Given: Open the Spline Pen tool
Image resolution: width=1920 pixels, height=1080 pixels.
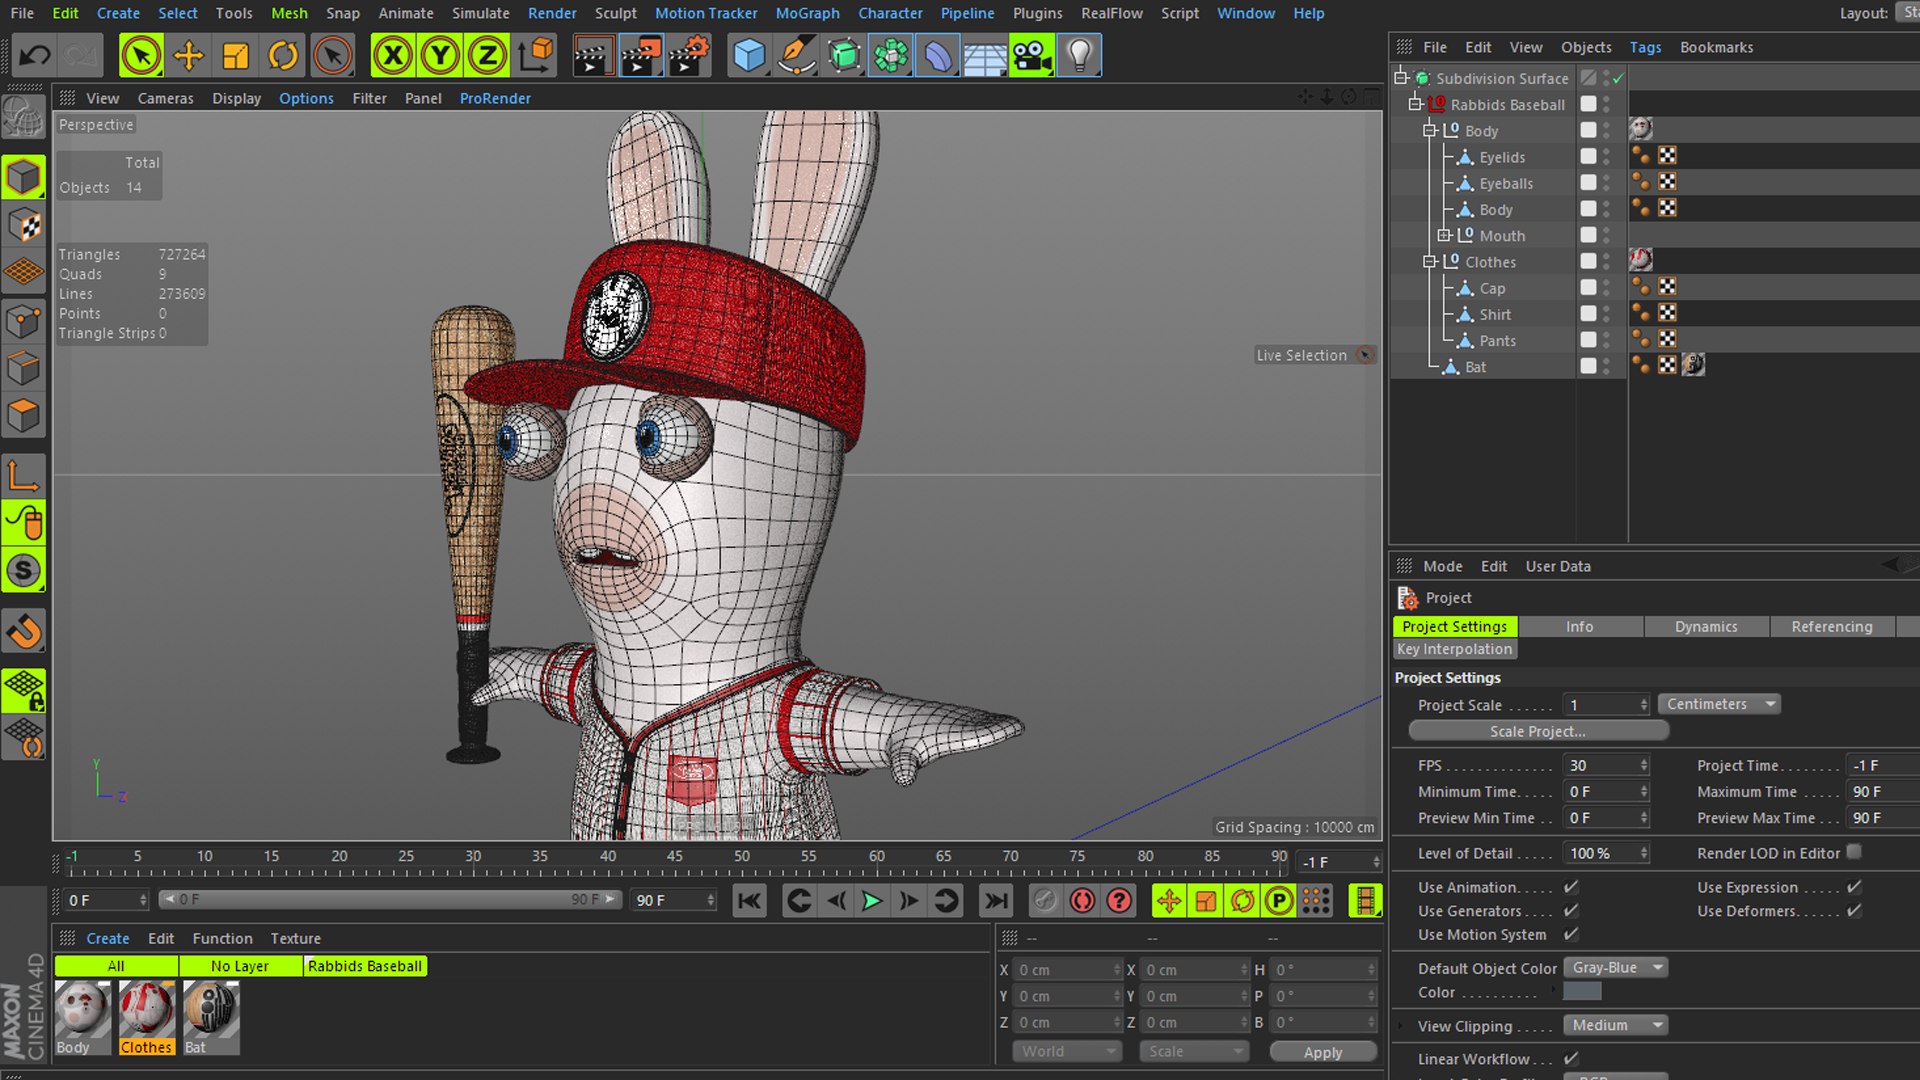Looking at the screenshot, I should (x=796, y=55).
